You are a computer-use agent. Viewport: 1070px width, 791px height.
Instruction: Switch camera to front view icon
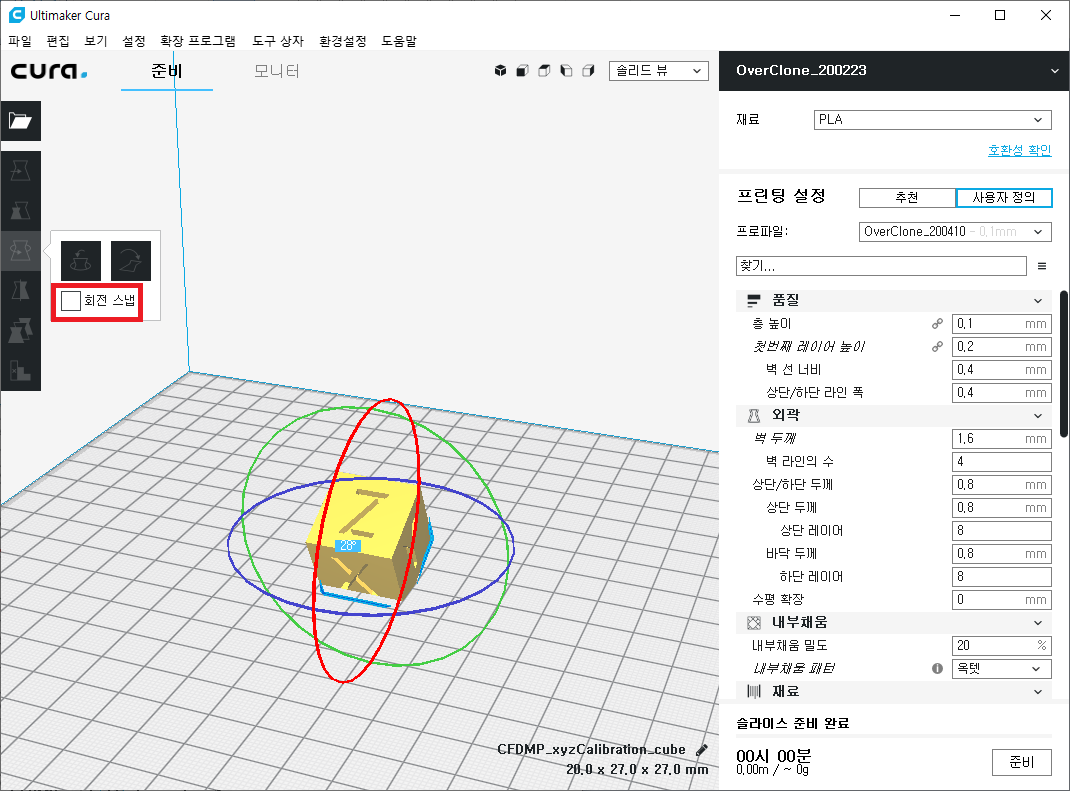point(522,70)
